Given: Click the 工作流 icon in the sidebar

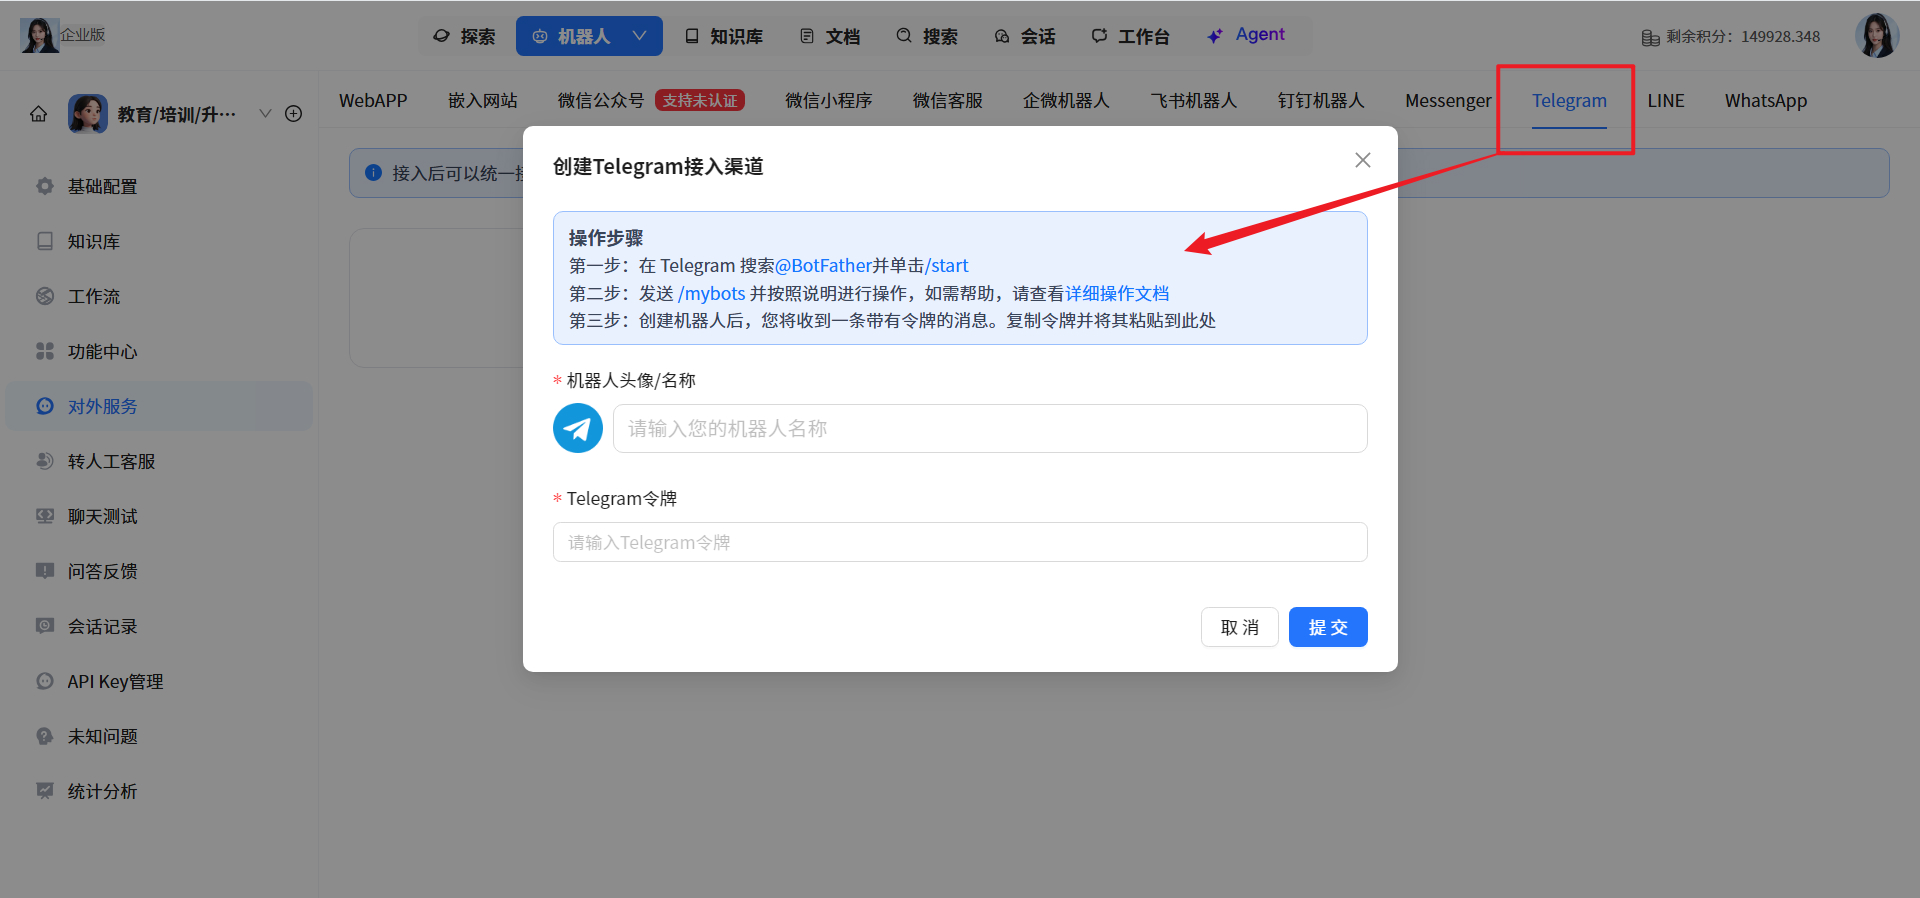Looking at the screenshot, I should (44, 296).
